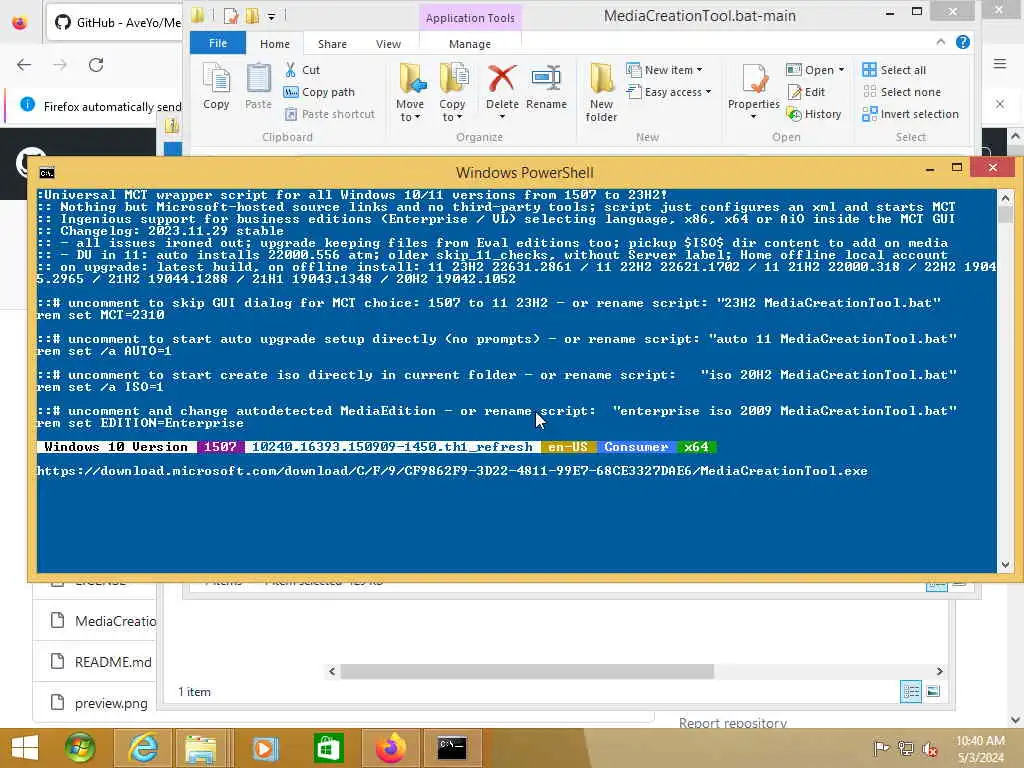Click the x64 label in PowerShell
The width and height of the screenshot is (1024, 768).
pos(696,447)
